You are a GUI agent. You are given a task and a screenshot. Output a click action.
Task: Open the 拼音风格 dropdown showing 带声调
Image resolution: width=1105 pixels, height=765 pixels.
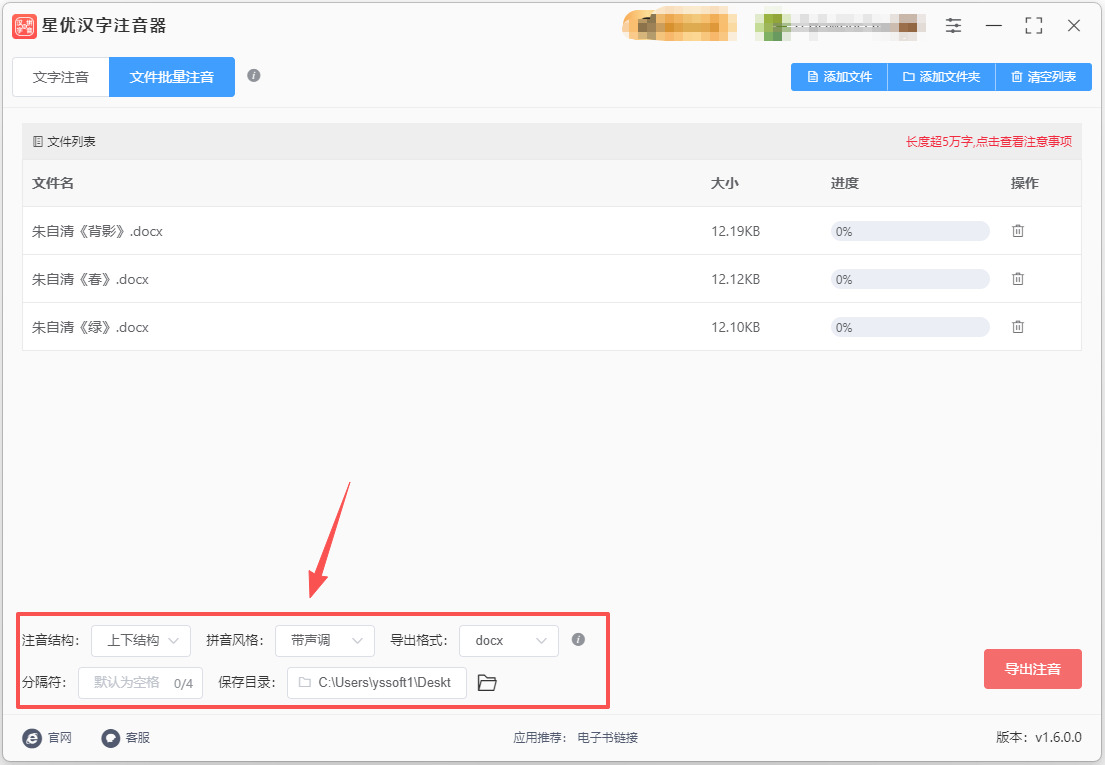[325, 640]
